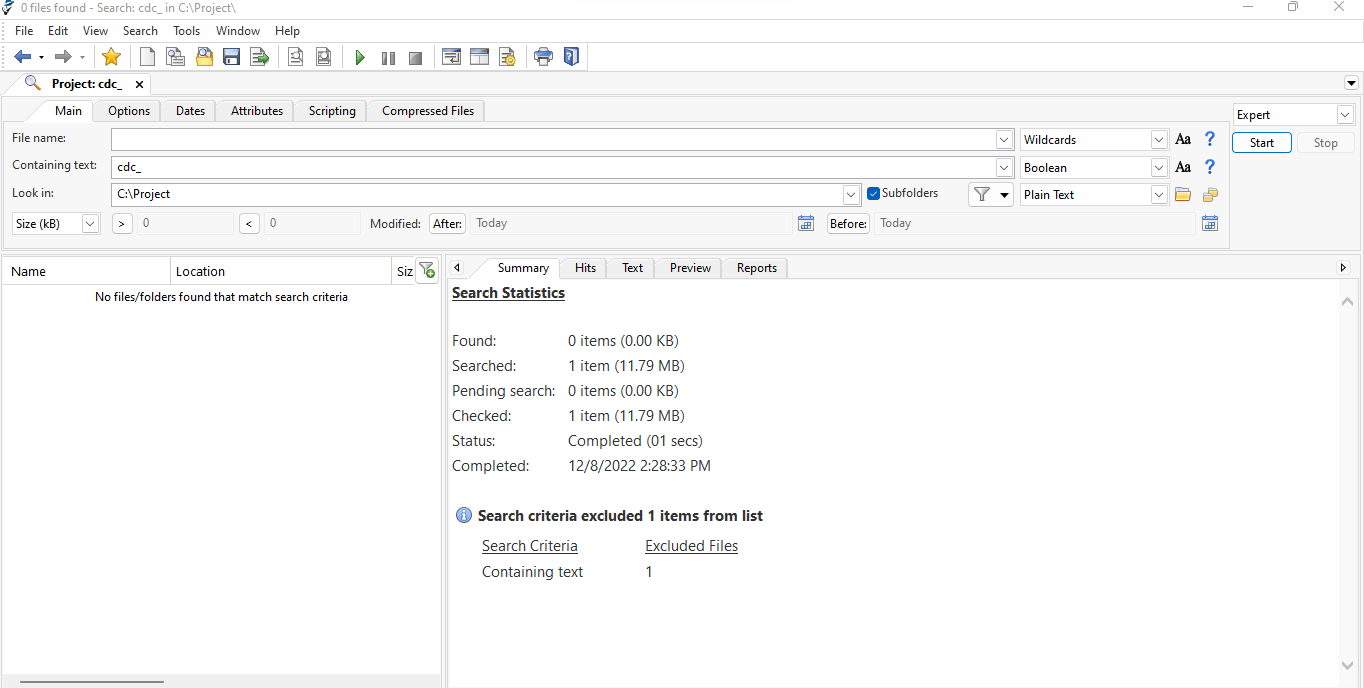Open the Boolean expression type dropdown

[1159, 167]
